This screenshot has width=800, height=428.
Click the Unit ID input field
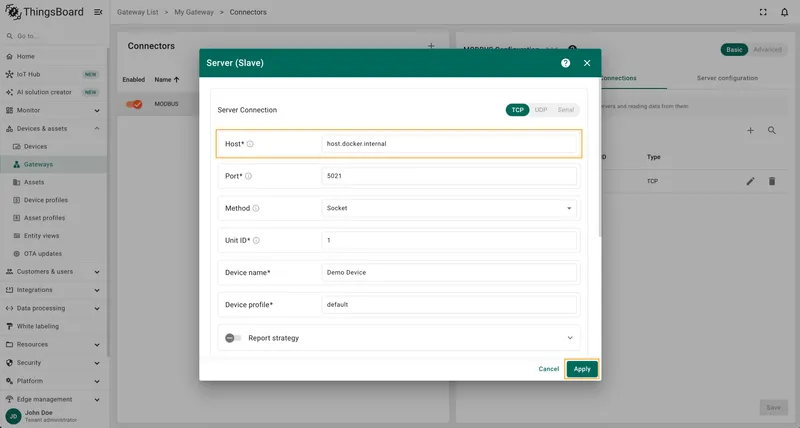pos(449,240)
